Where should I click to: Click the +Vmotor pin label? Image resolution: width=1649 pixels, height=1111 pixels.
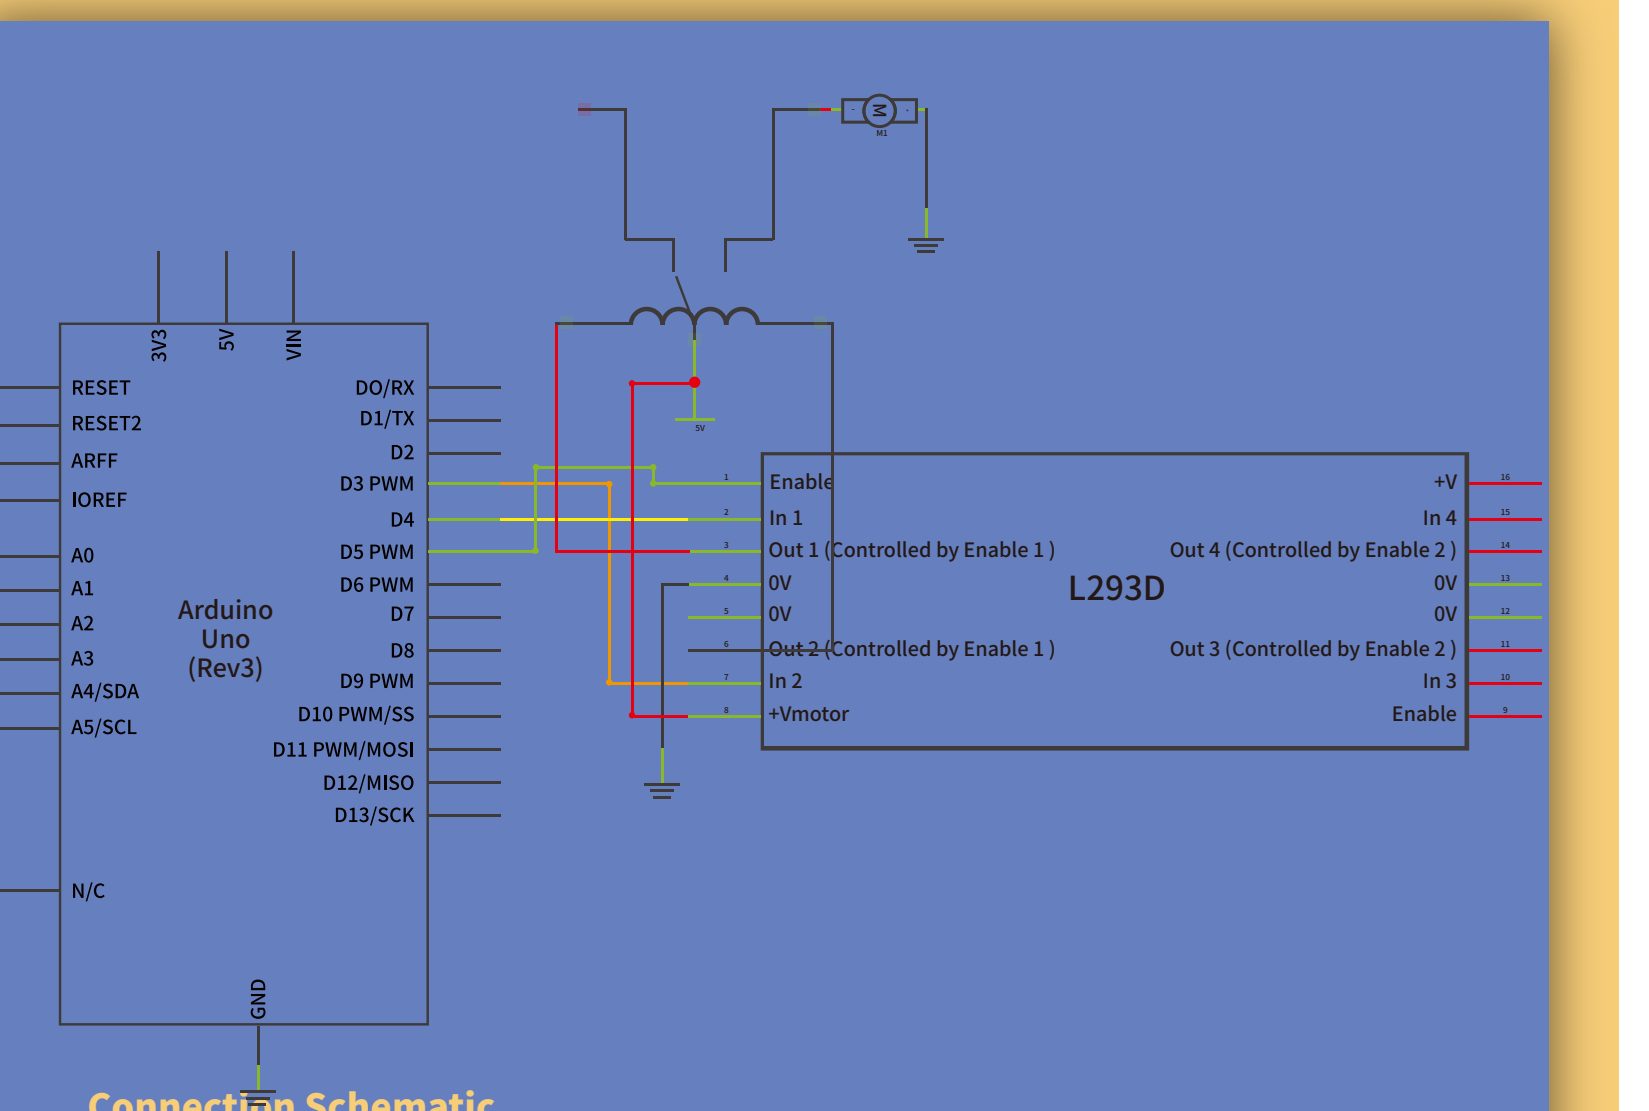(808, 714)
